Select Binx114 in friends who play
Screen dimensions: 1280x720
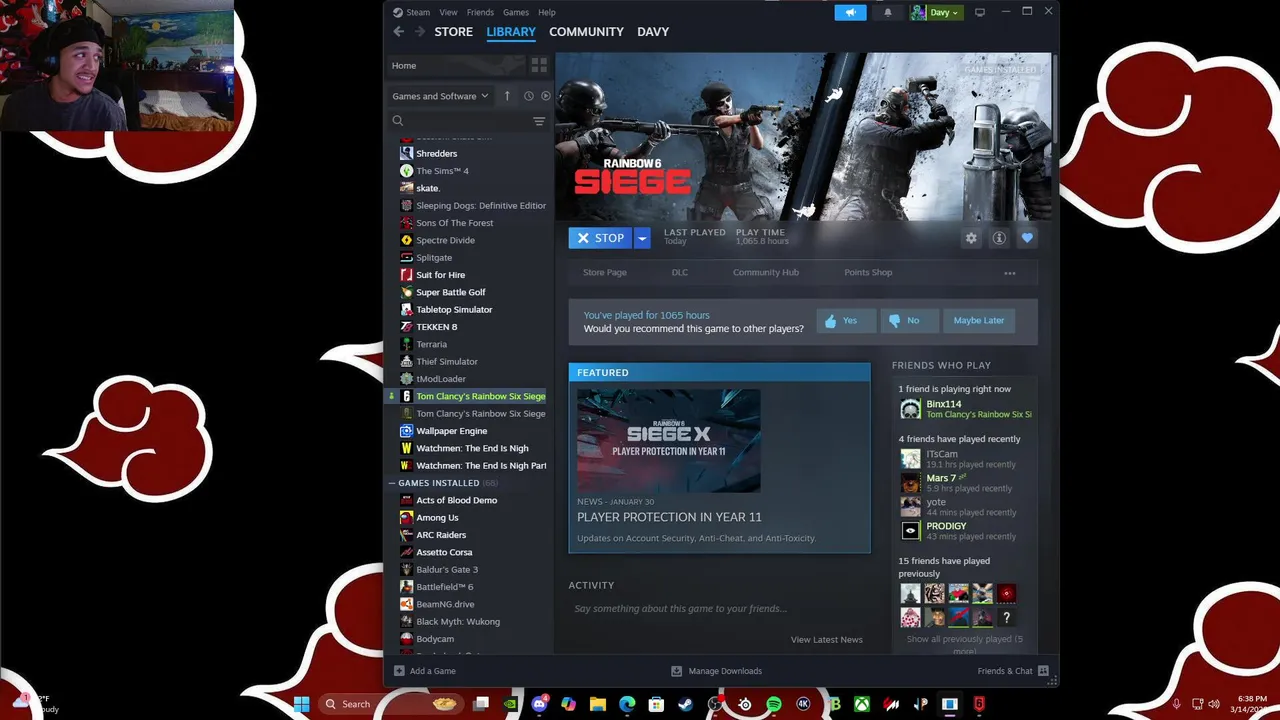click(x=965, y=409)
